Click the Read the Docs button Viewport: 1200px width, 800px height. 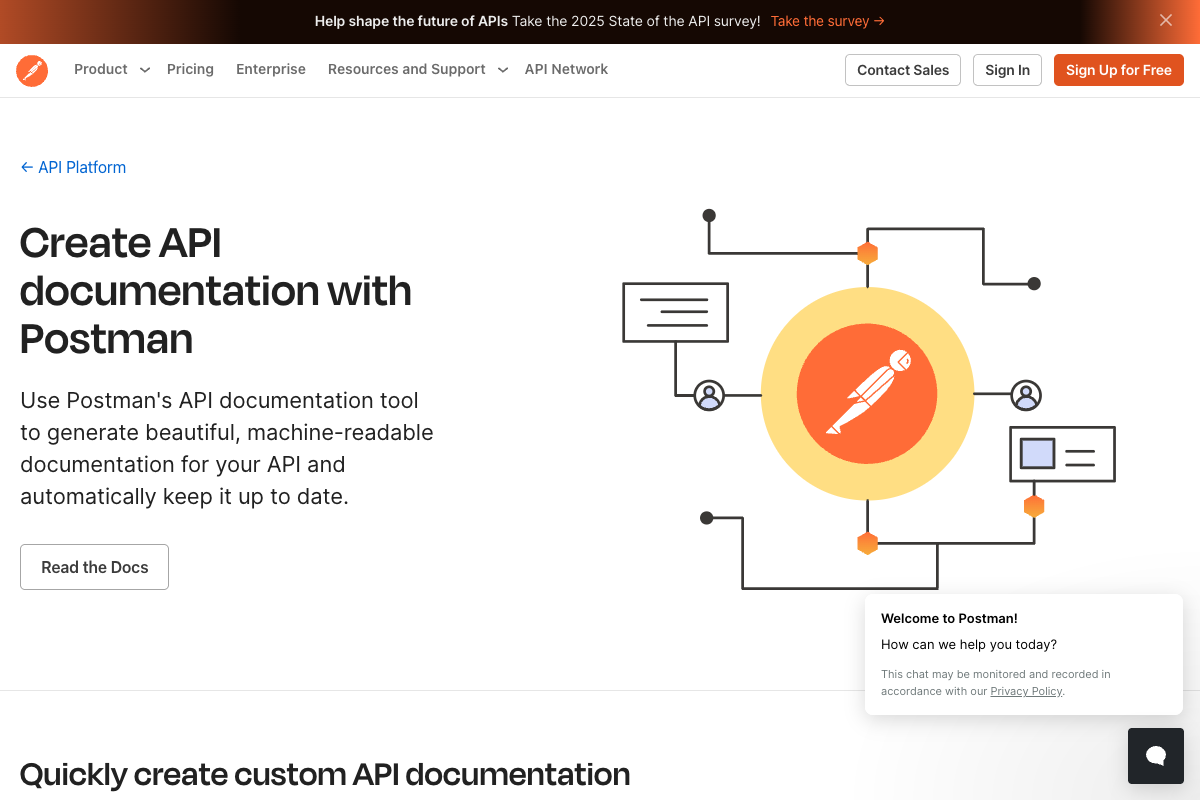coord(94,567)
